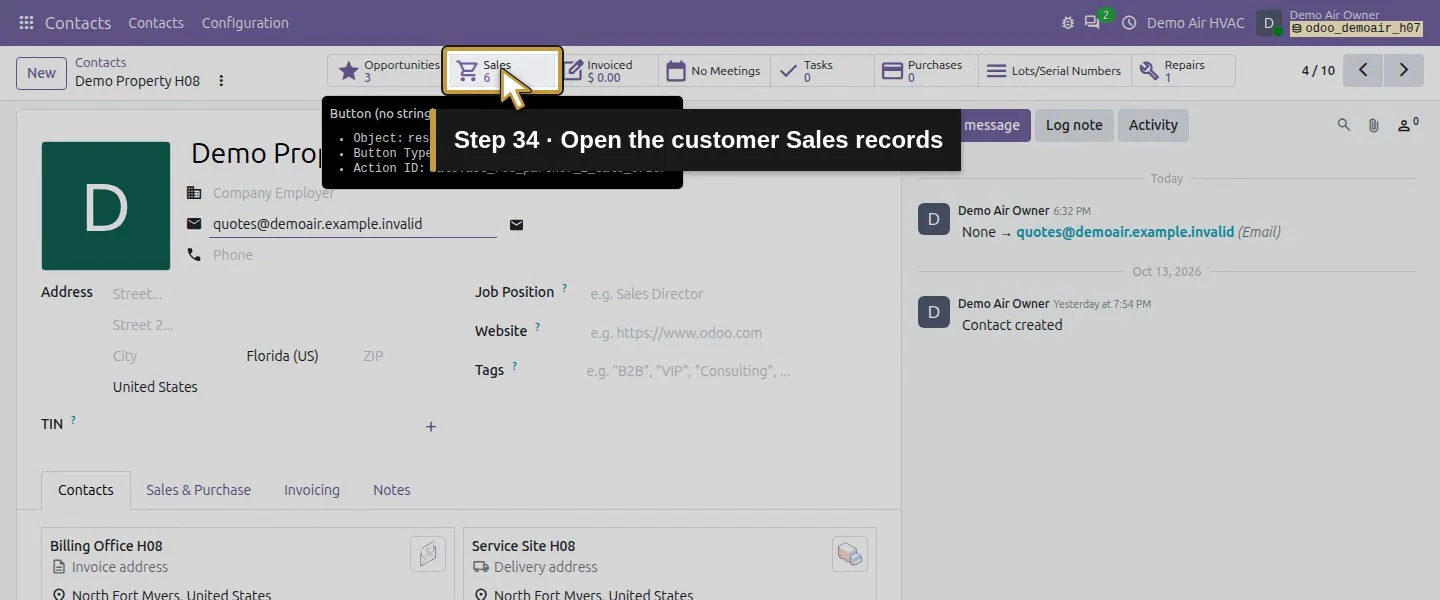Show help tooltip for TIN
The width and height of the screenshot is (1440, 600).
click(73, 420)
